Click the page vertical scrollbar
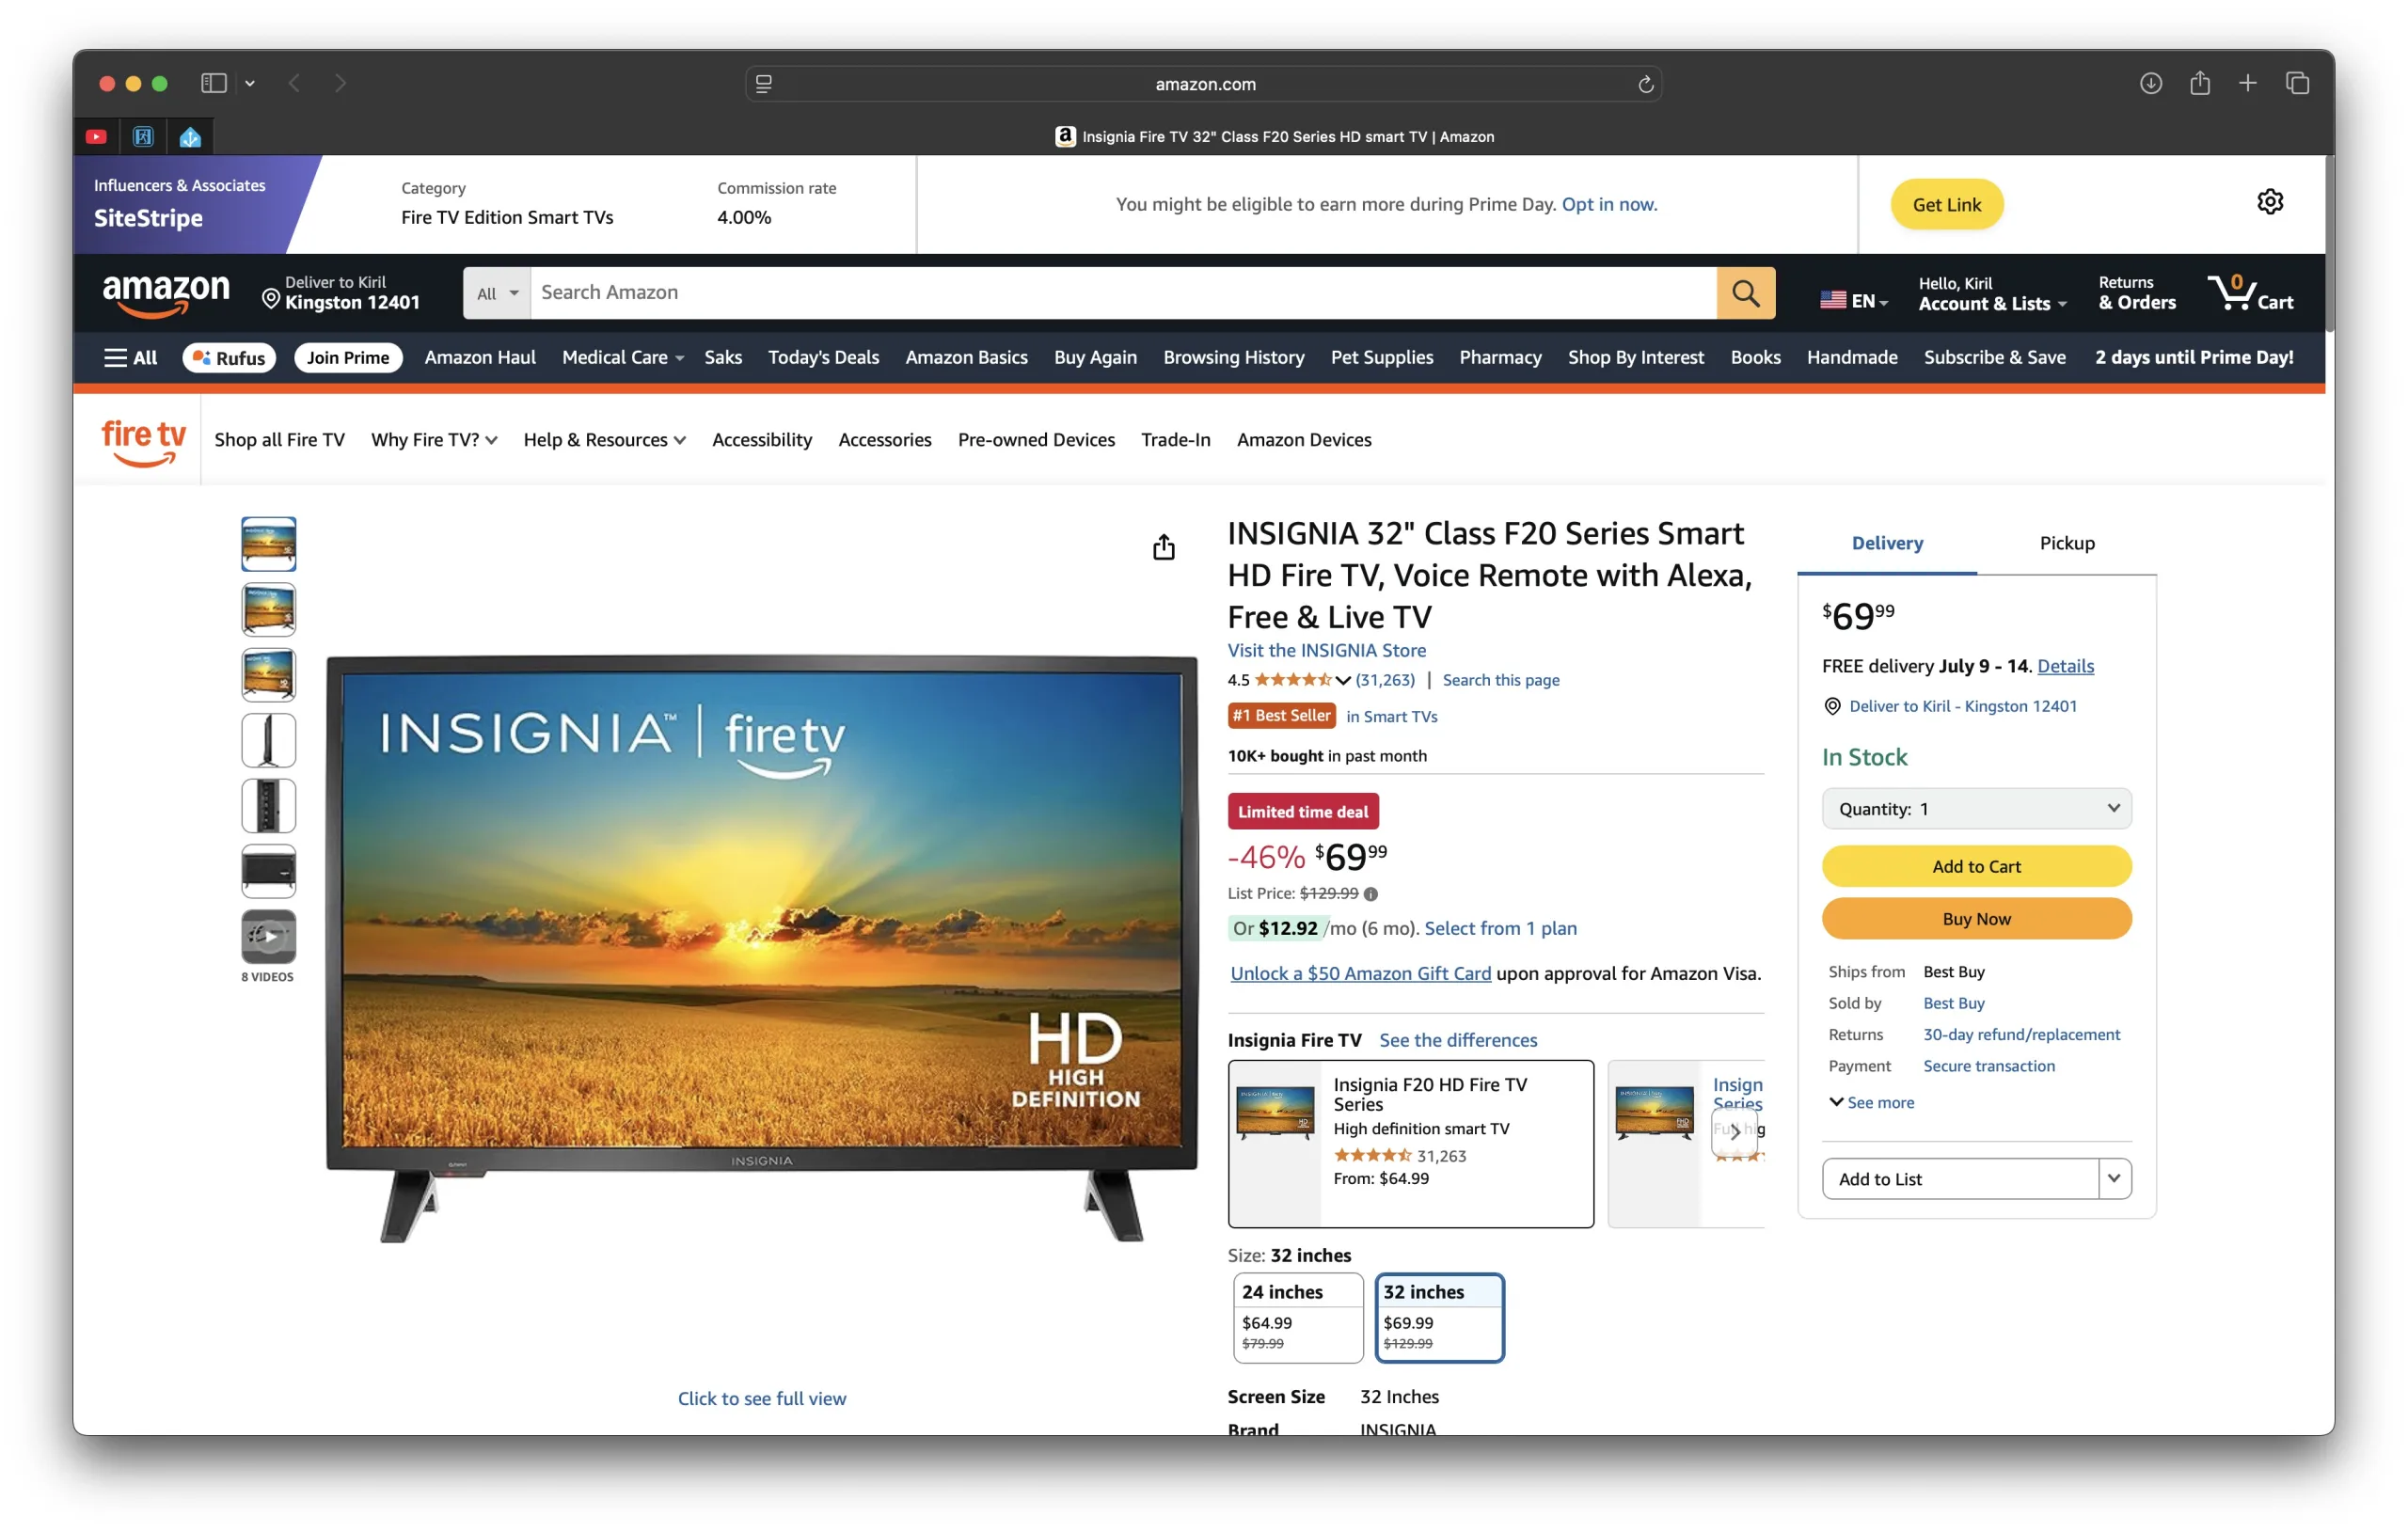 point(2328,243)
